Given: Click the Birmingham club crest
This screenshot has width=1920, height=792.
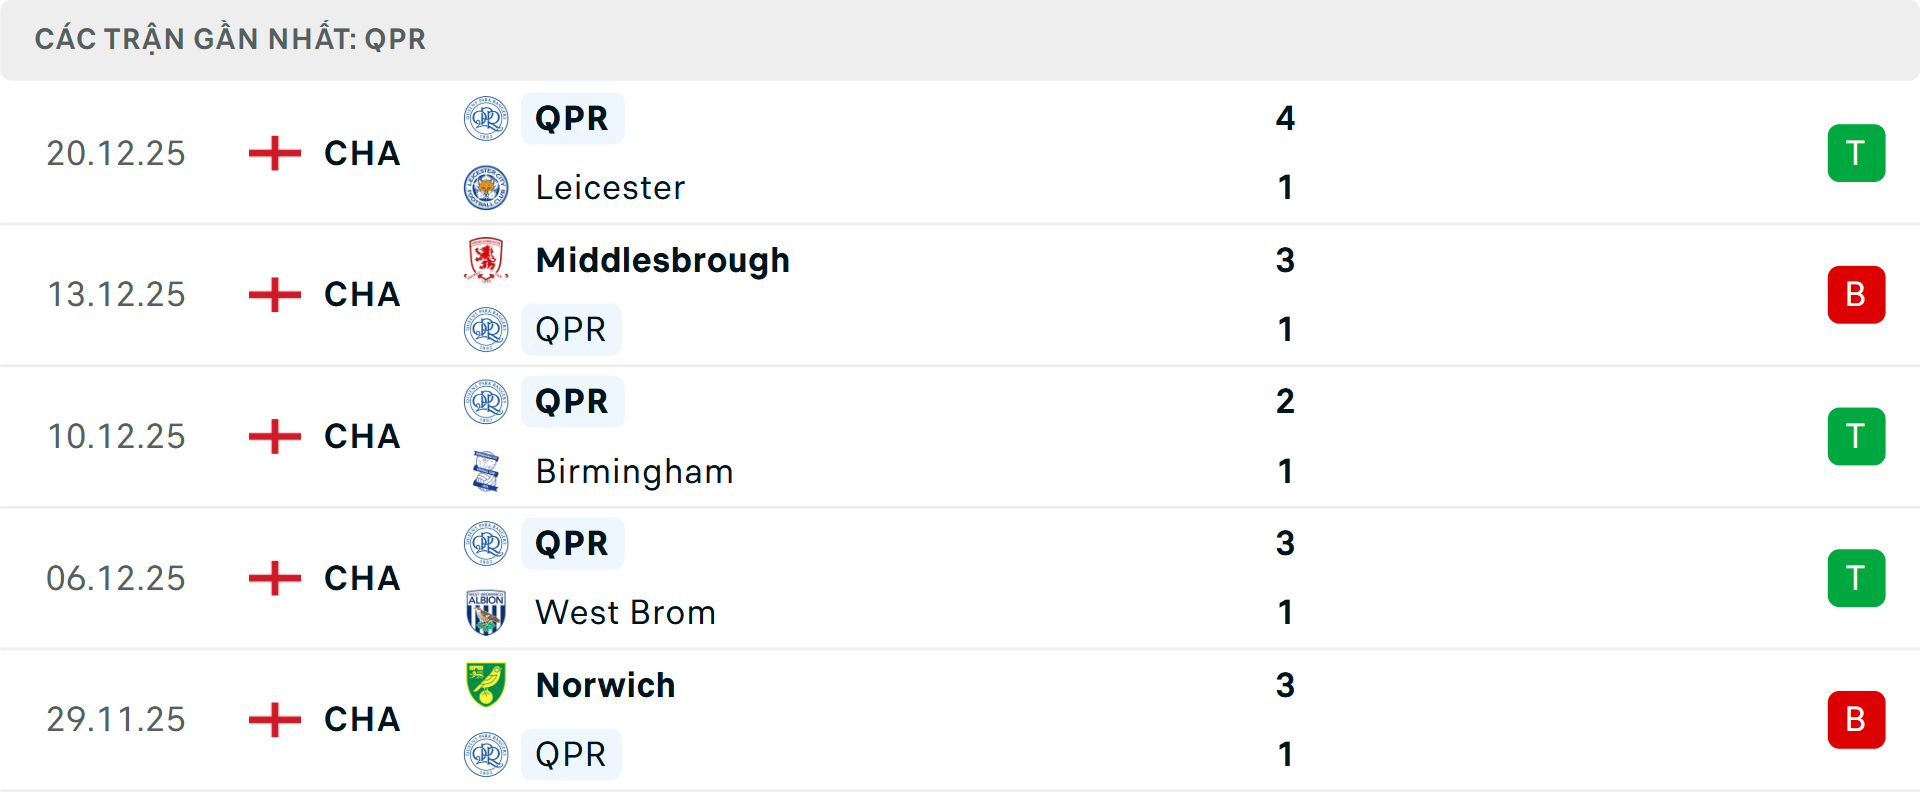Looking at the screenshot, I should point(486,471).
